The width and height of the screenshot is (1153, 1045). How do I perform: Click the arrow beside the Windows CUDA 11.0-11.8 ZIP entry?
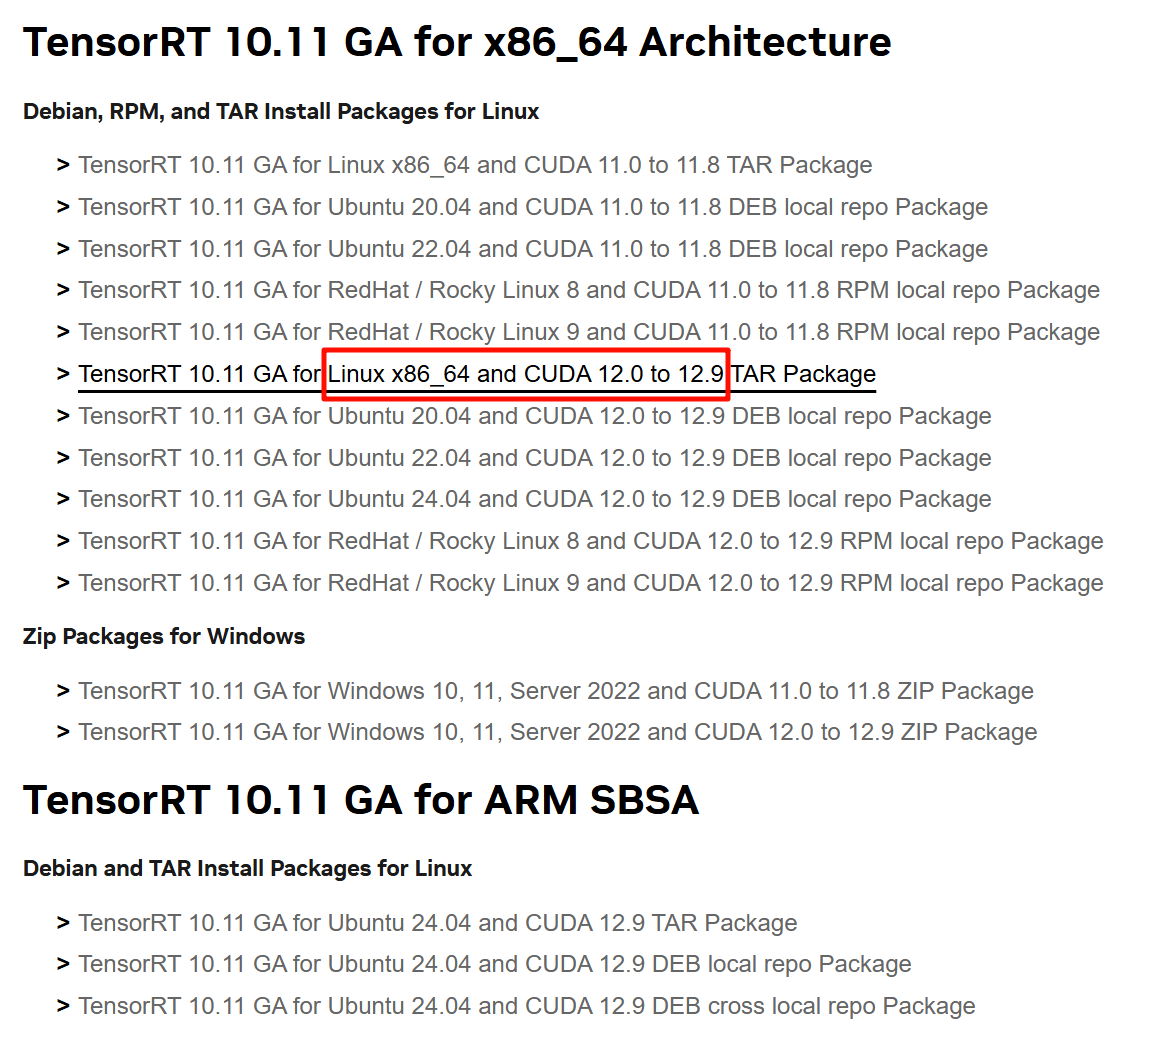tap(63, 691)
